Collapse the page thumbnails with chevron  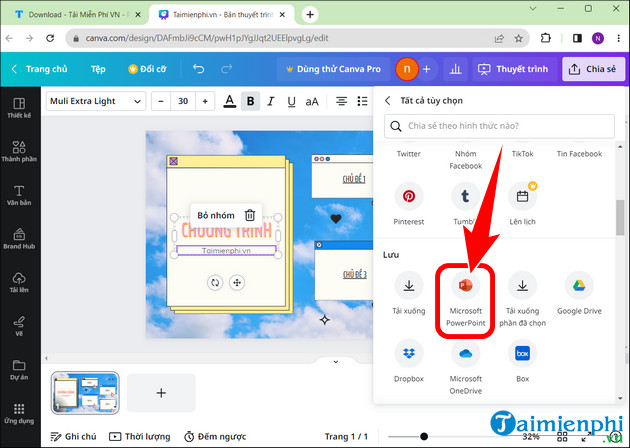336,362
